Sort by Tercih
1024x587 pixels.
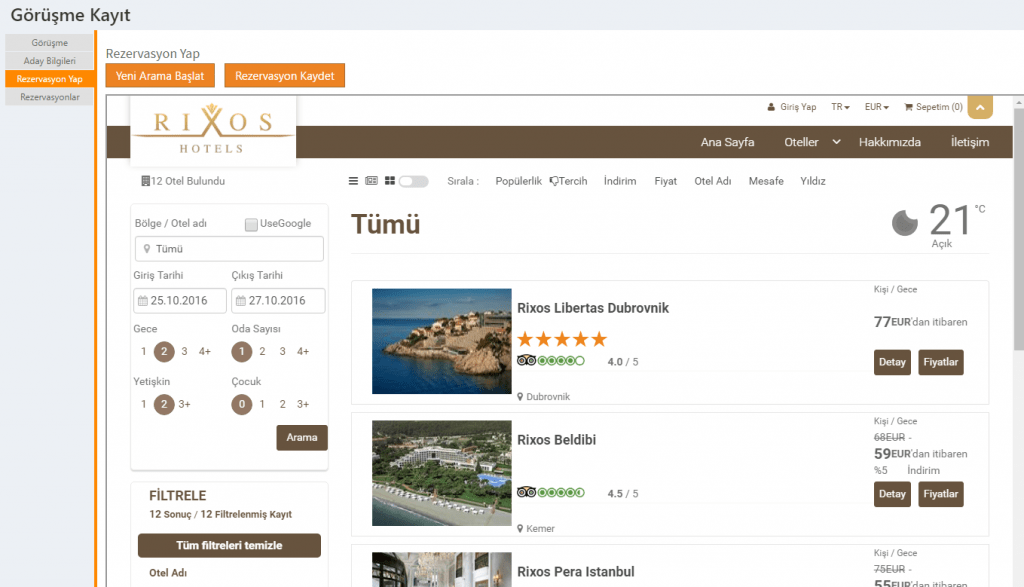568,181
